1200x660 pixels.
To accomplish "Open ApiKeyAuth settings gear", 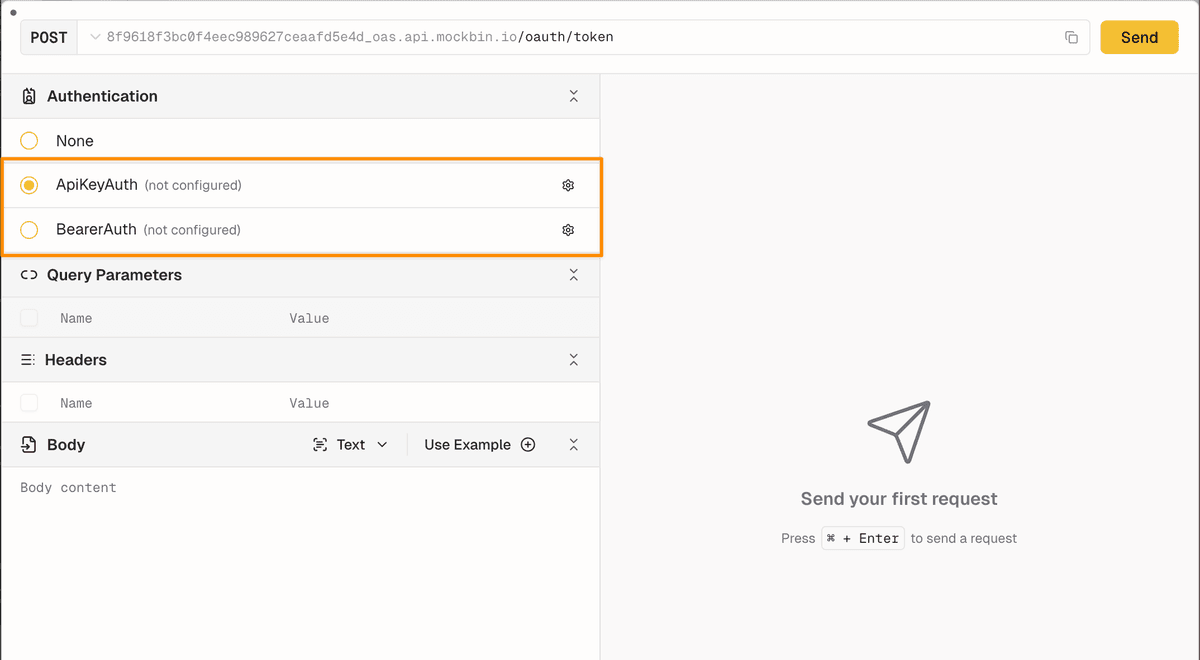I will coord(568,185).
